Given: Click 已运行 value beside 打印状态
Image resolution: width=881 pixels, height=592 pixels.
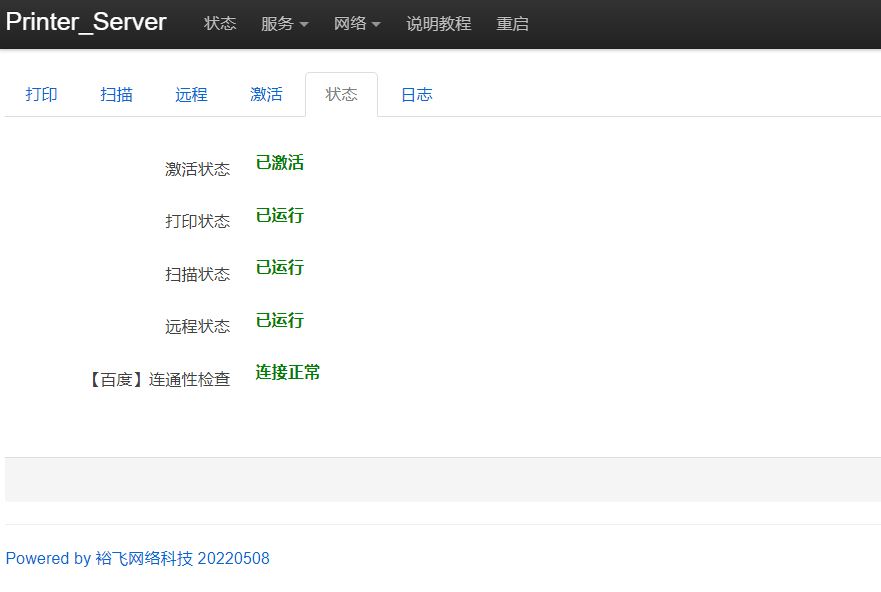Looking at the screenshot, I should pos(279,215).
